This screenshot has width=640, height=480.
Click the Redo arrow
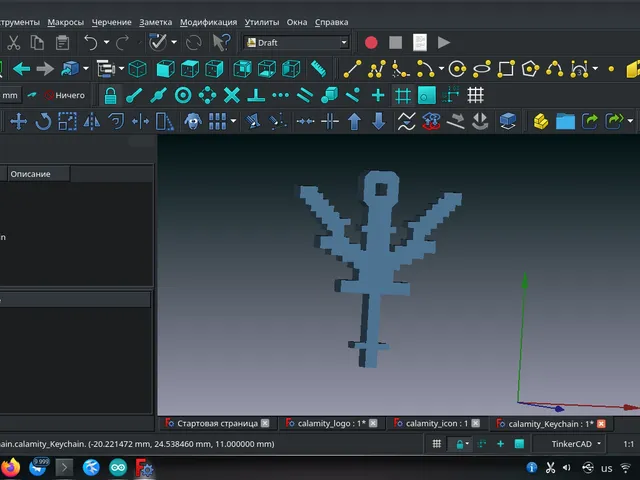point(122,42)
